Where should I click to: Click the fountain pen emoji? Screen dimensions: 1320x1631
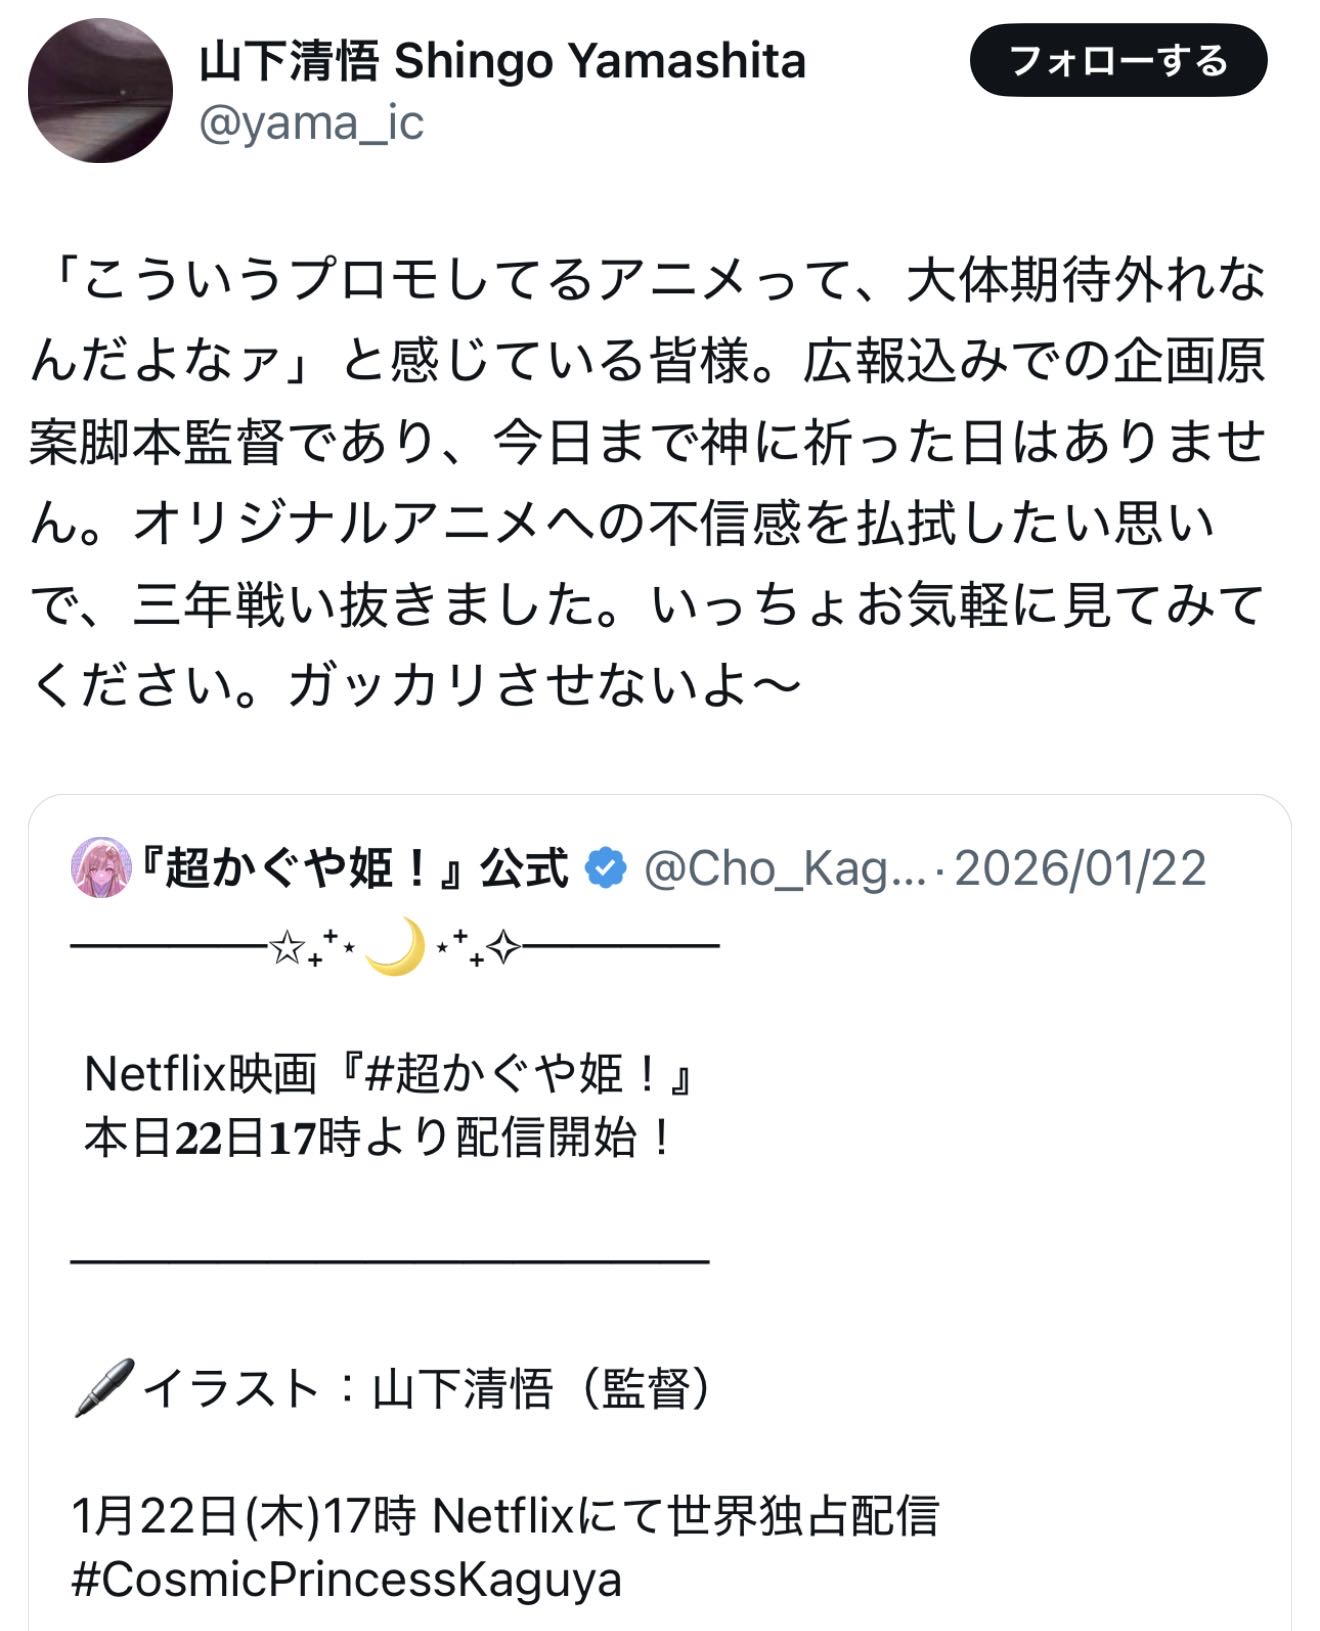tap(103, 1387)
